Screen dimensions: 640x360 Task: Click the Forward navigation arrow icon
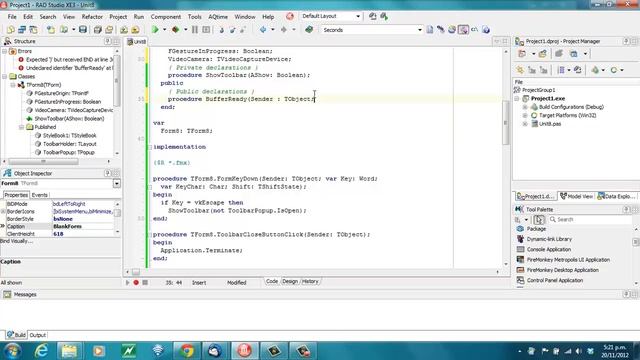pyautogui.click(x=284, y=29)
